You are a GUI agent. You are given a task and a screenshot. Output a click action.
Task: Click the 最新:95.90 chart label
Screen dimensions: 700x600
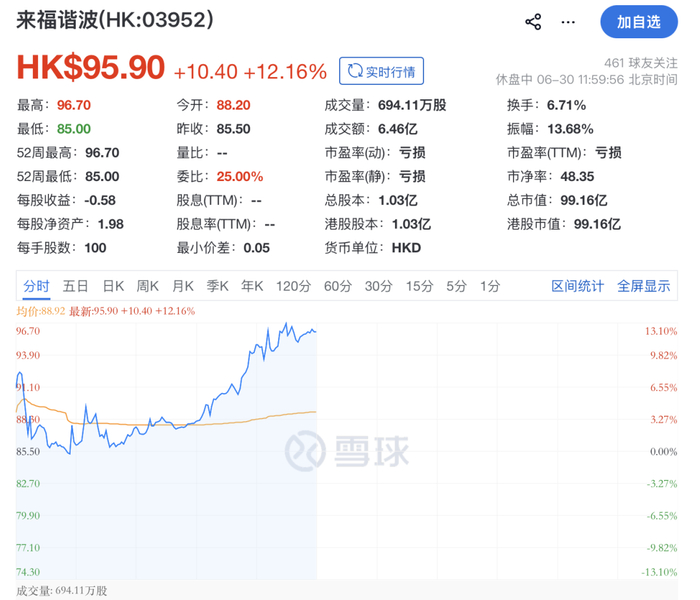point(132,311)
